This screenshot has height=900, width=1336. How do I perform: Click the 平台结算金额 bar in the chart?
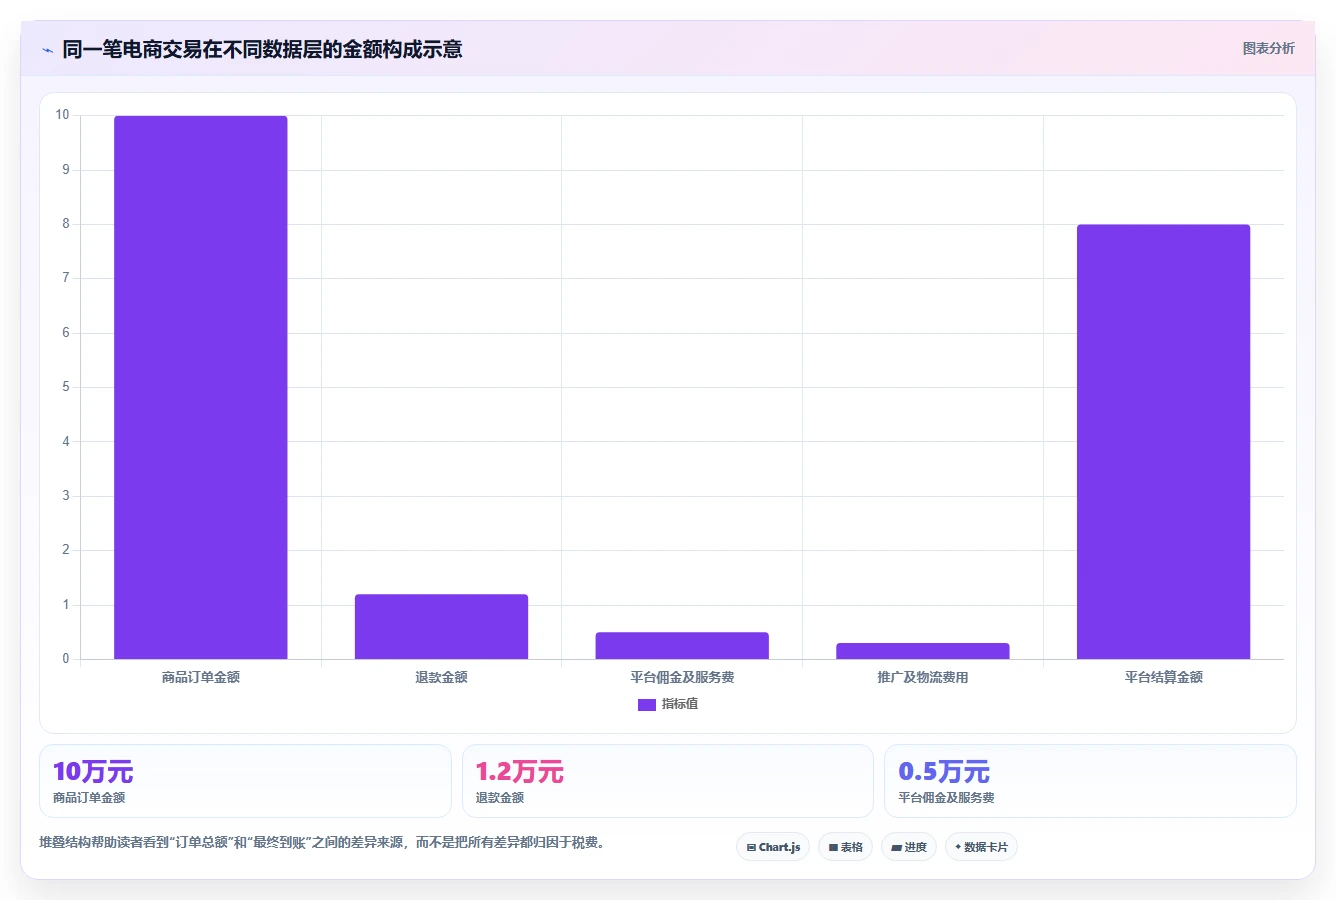(x=1163, y=442)
